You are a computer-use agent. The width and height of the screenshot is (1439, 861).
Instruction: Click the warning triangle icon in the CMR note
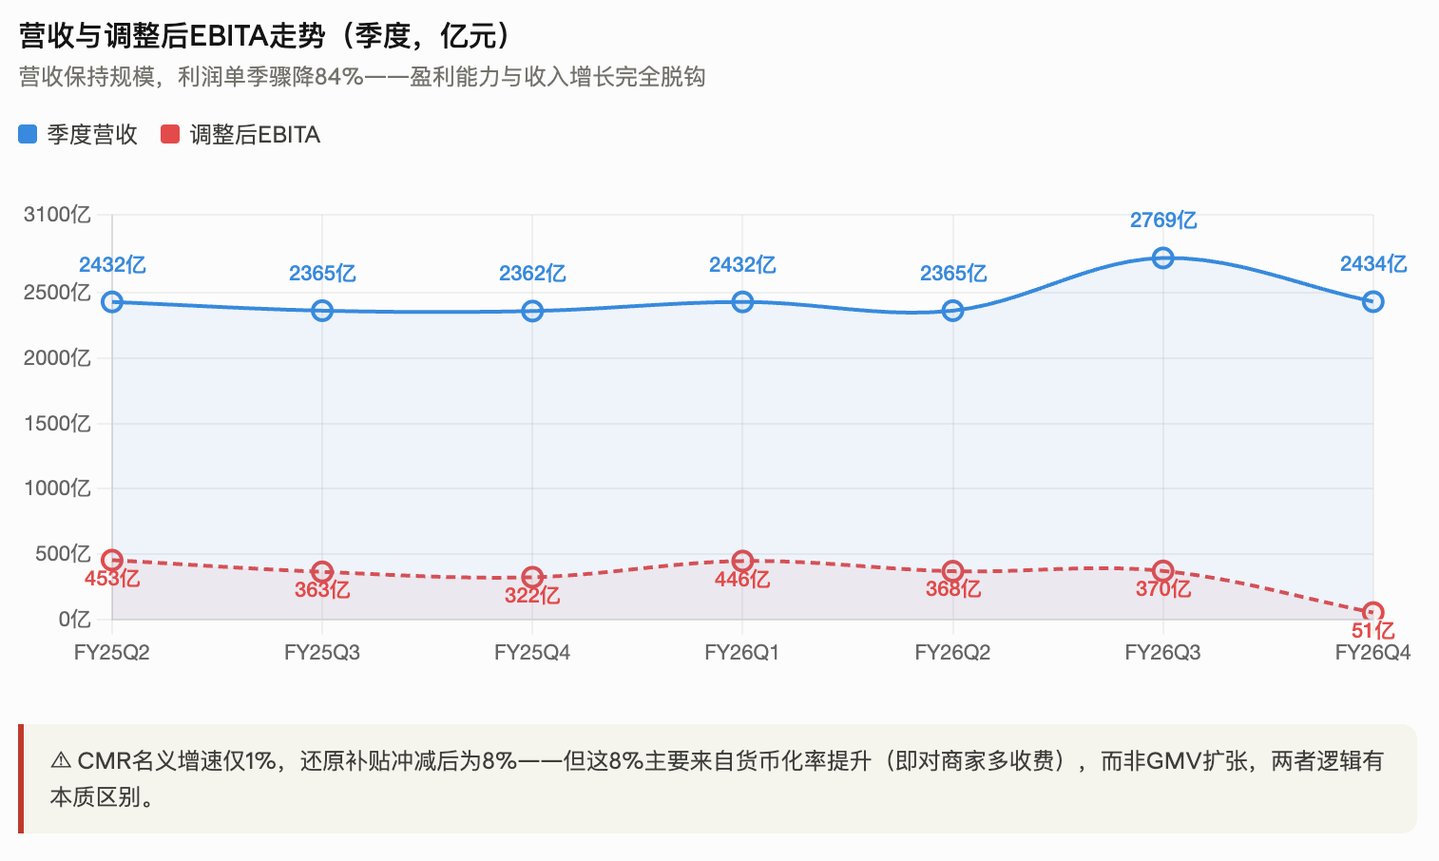[x=61, y=761]
